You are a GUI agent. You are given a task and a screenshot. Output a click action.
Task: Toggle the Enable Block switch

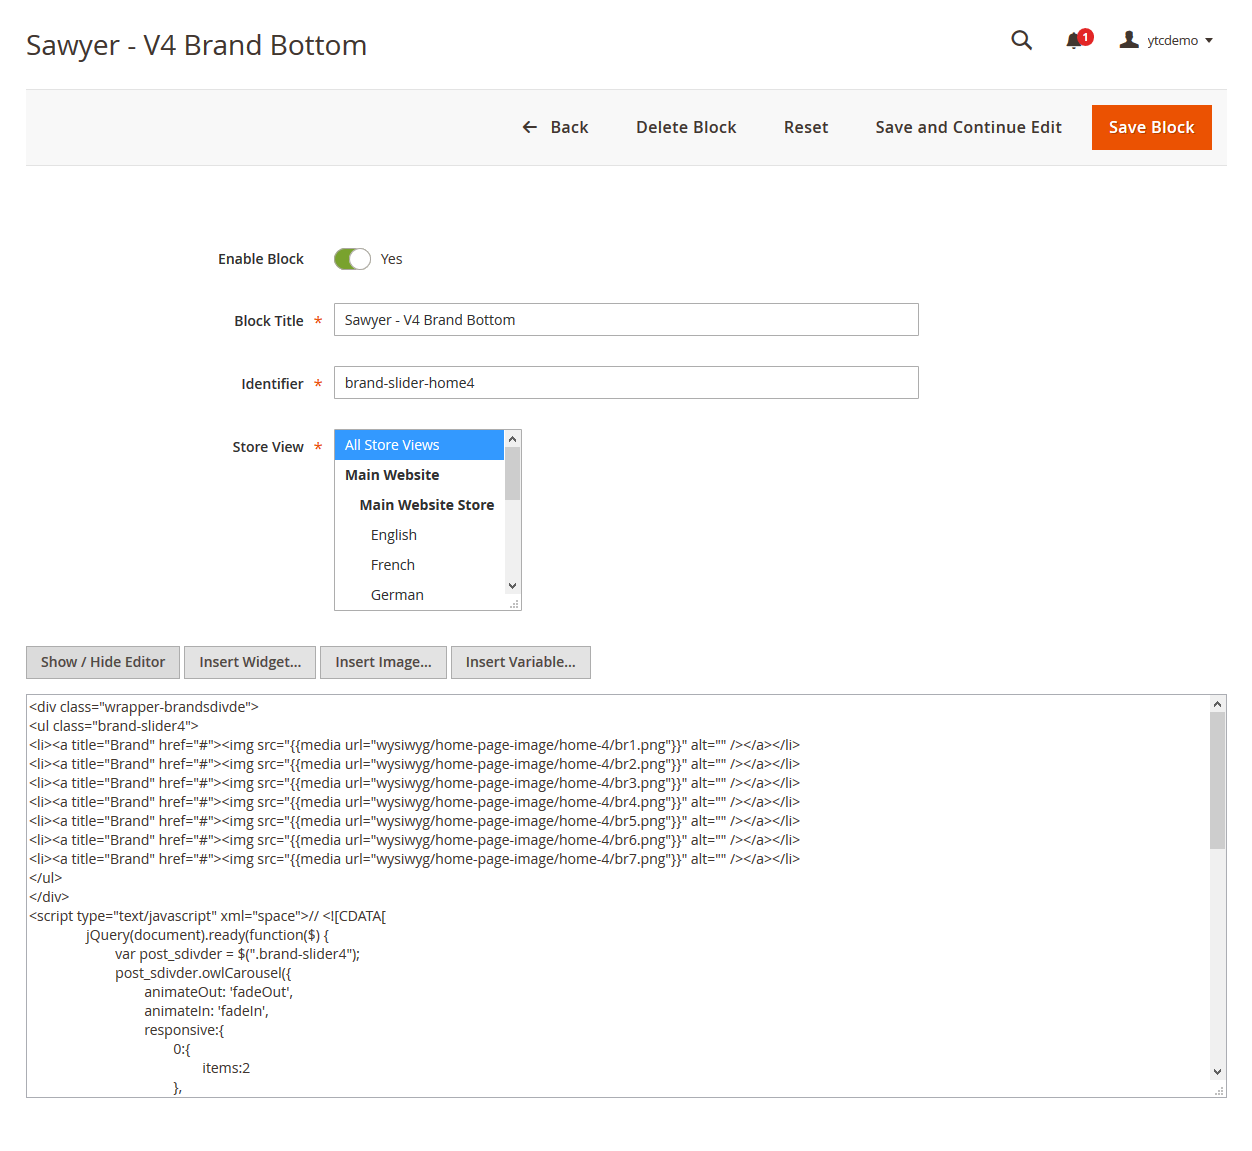tap(352, 259)
